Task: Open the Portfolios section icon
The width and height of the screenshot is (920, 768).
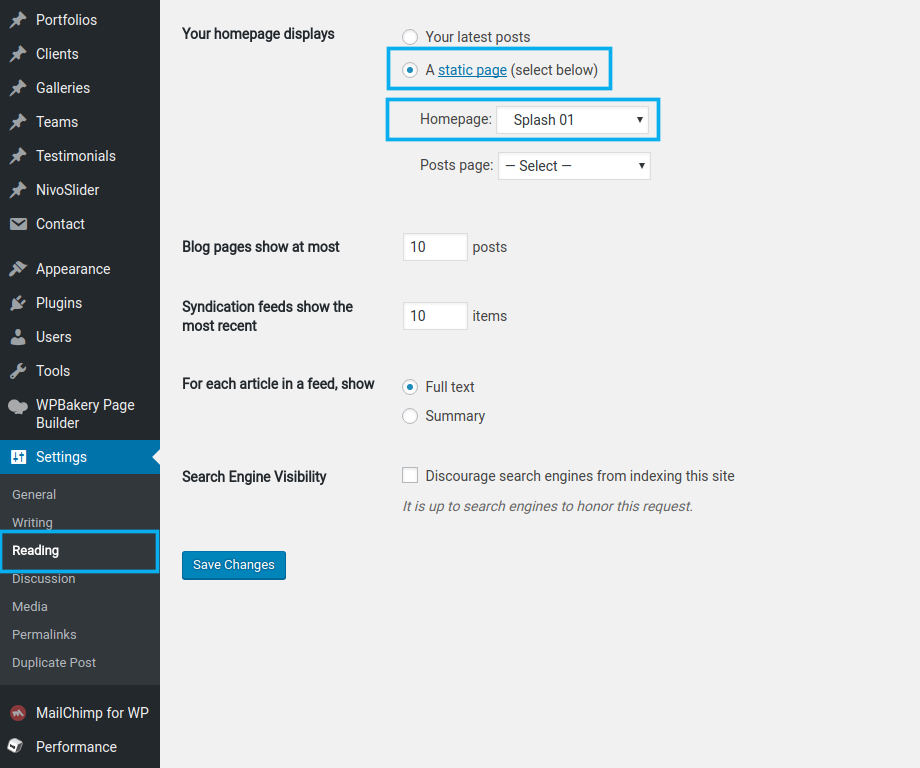Action: click(x=21, y=19)
